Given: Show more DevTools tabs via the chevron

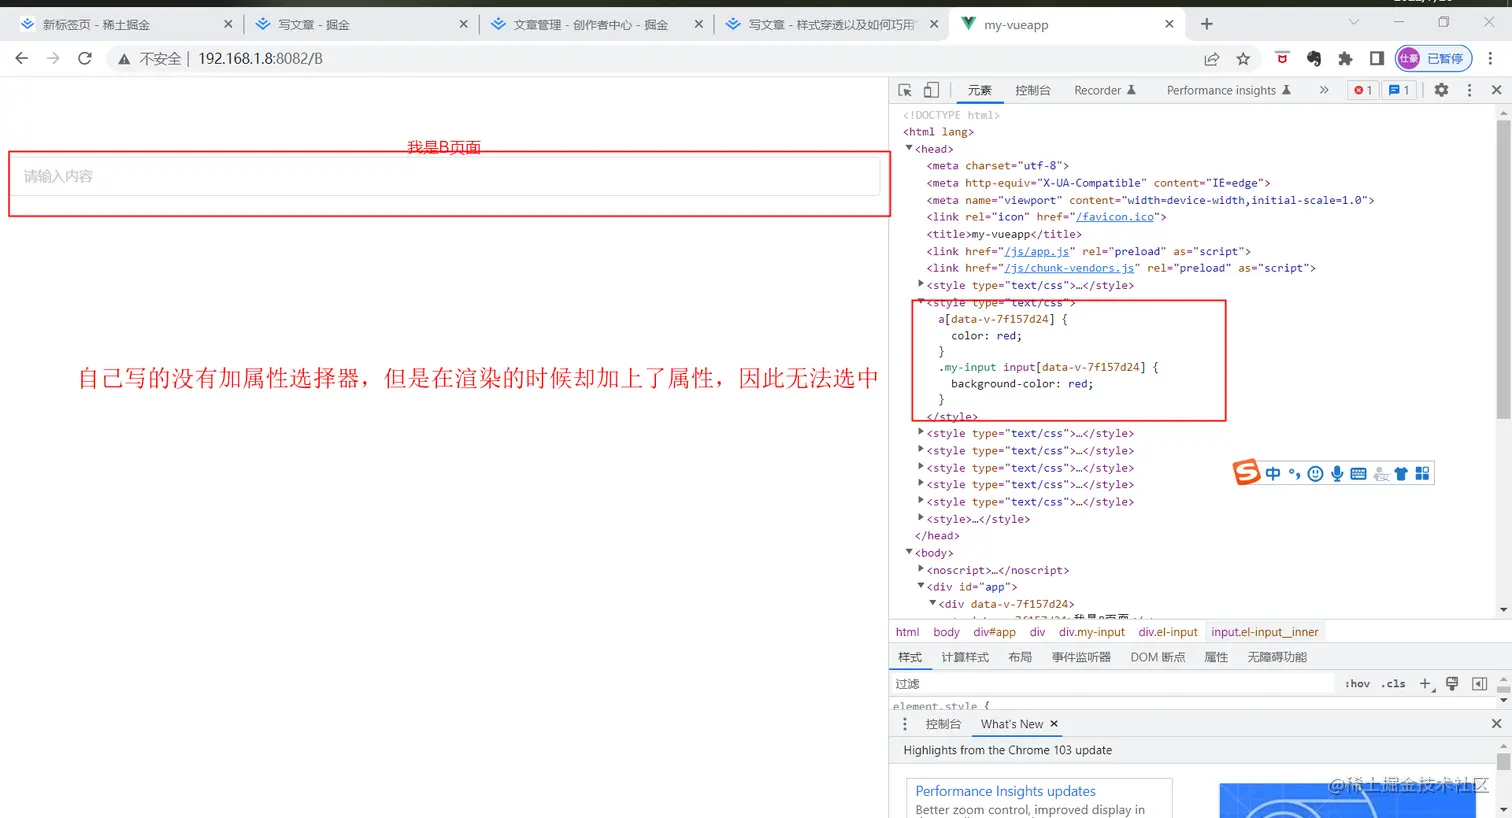Looking at the screenshot, I should 1324,90.
